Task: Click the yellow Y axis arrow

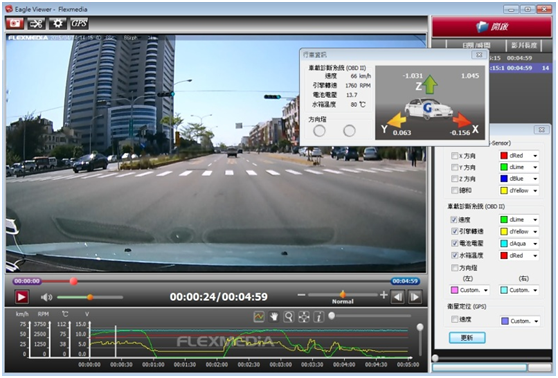Action: [396, 120]
